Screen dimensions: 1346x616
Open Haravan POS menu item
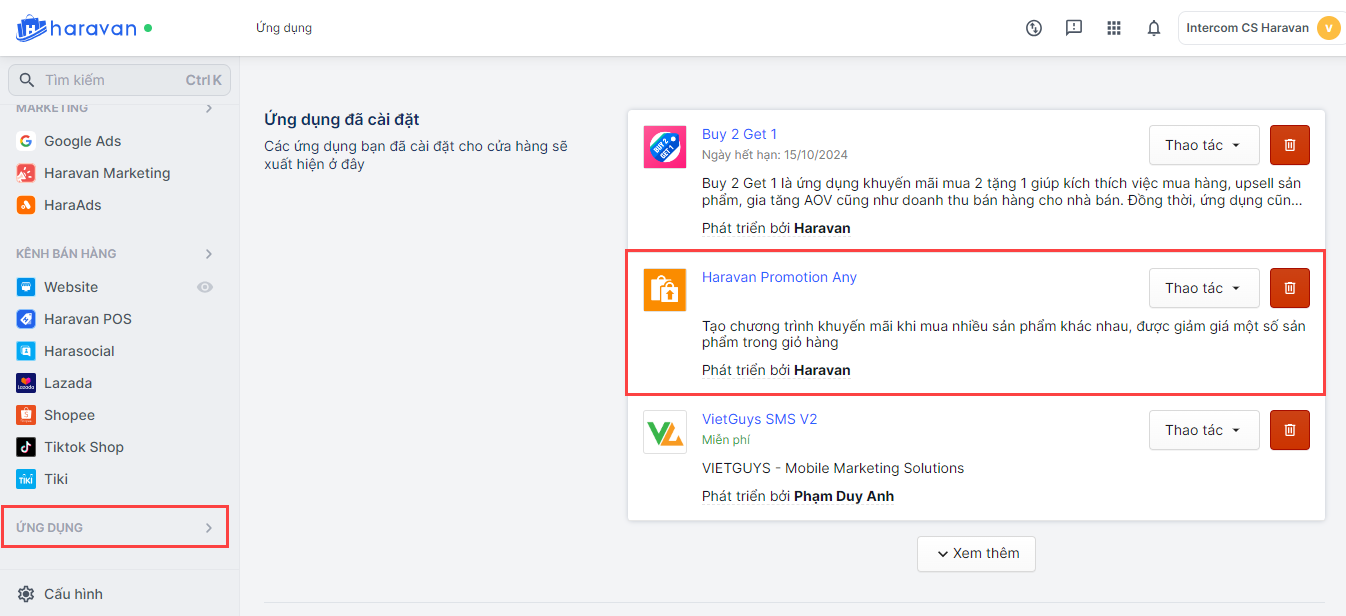pos(88,319)
